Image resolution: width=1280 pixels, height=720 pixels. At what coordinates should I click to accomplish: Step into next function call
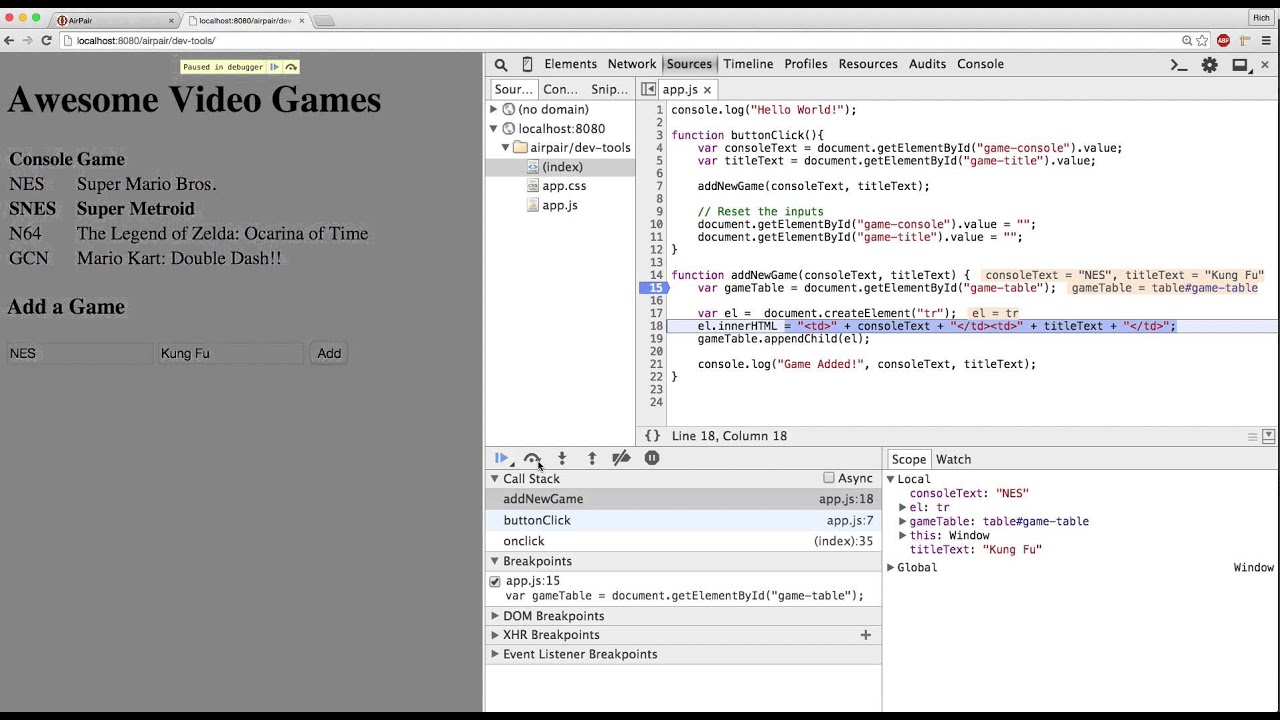[562, 458]
